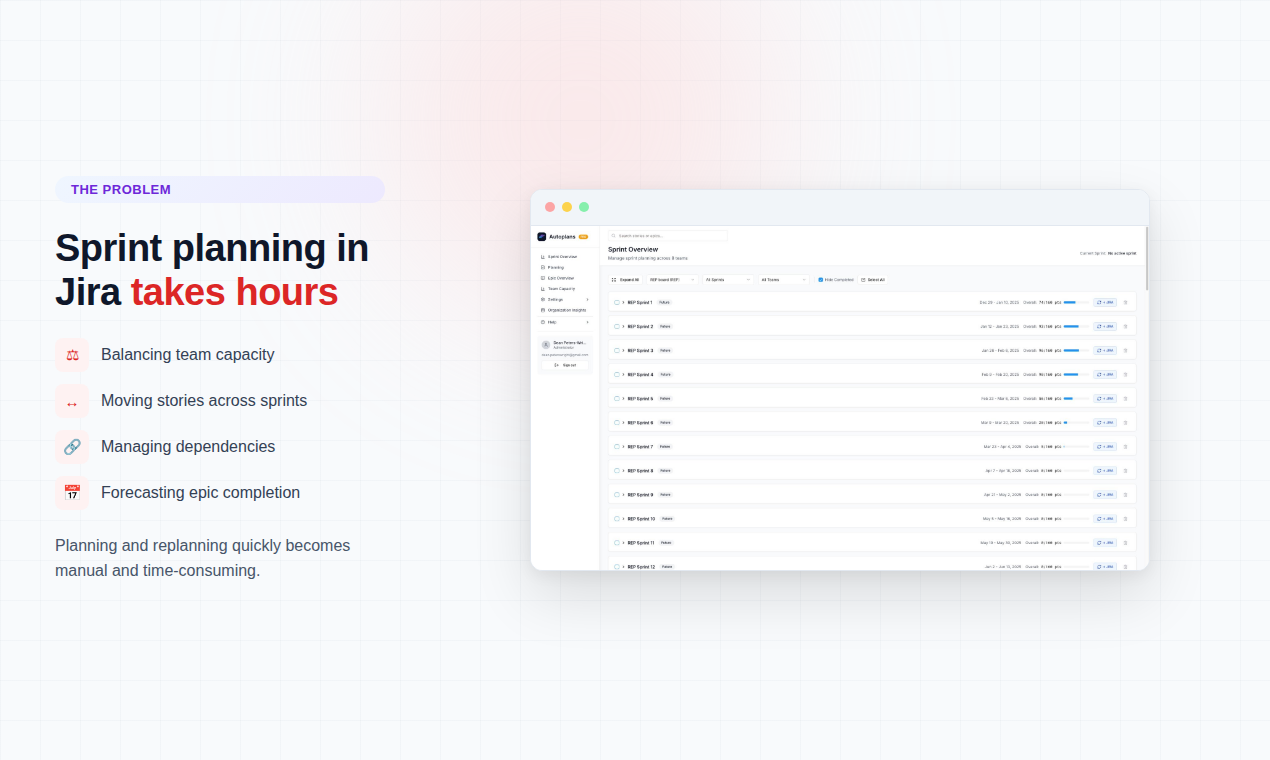The width and height of the screenshot is (1270, 760).
Task: Click the trash icon for REP Sprint 11
Action: coord(1125,542)
